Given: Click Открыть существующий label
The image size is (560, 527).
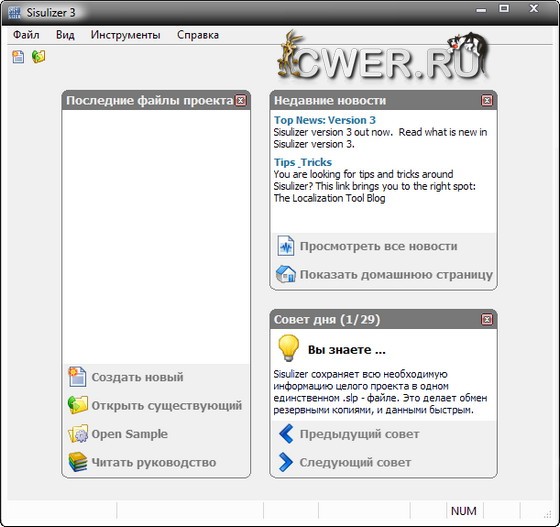Looking at the screenshot, I should click(167, 406).
